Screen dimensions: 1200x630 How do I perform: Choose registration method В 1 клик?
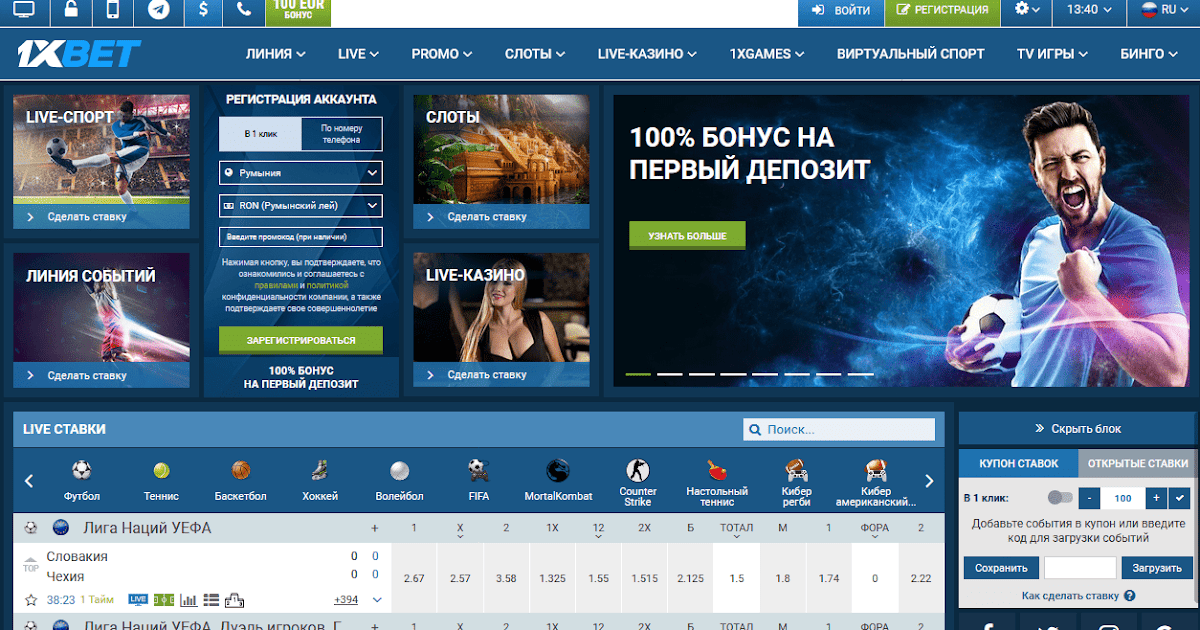click(x=260, y=134)
